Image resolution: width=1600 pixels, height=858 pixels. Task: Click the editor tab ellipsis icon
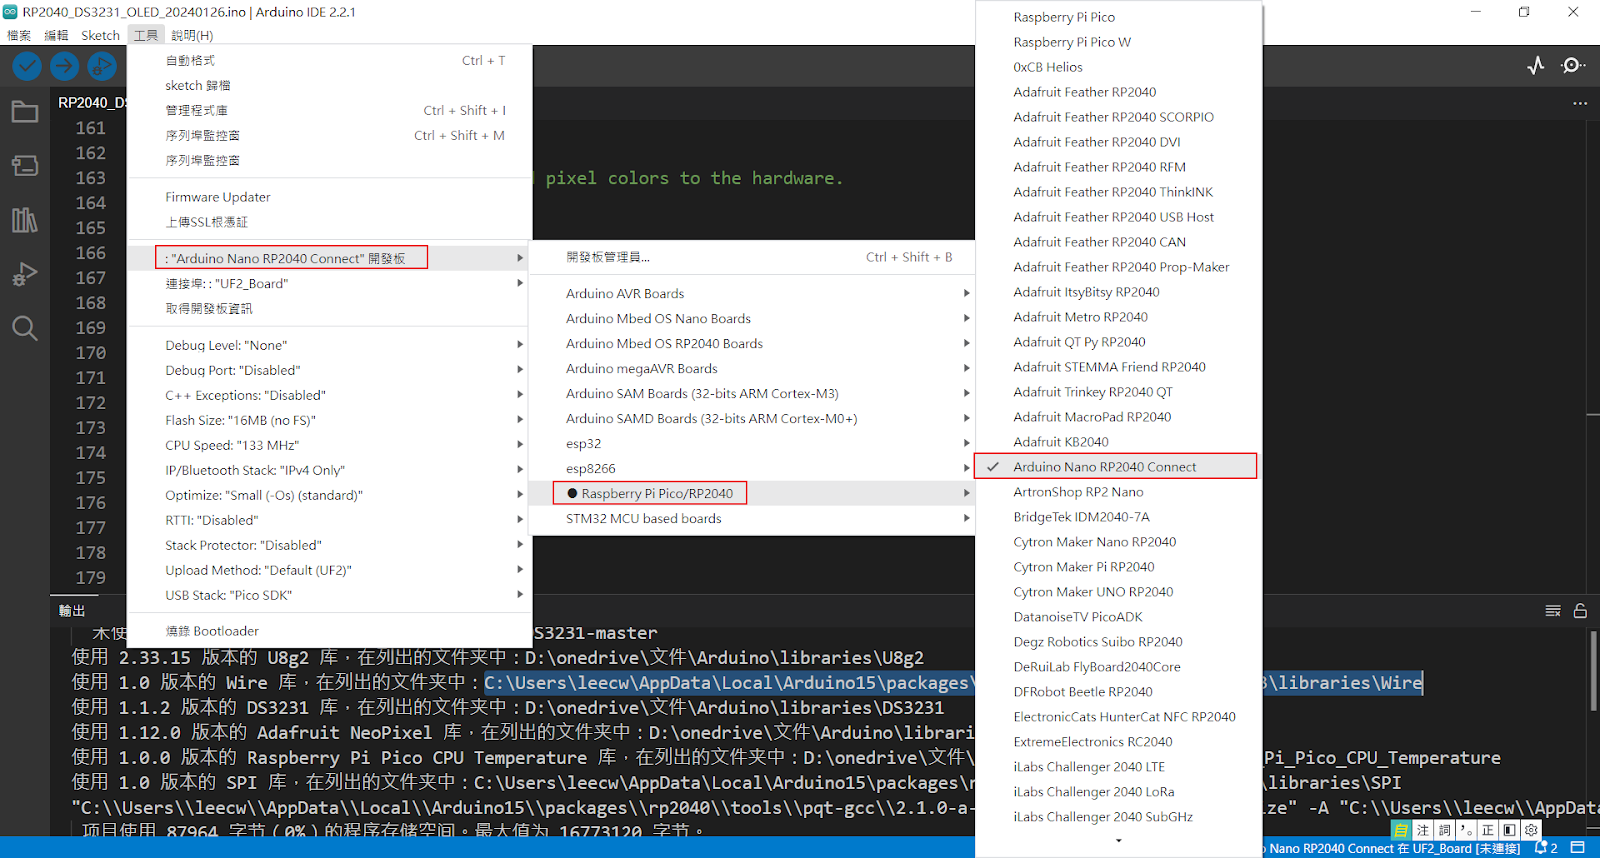1580,103
